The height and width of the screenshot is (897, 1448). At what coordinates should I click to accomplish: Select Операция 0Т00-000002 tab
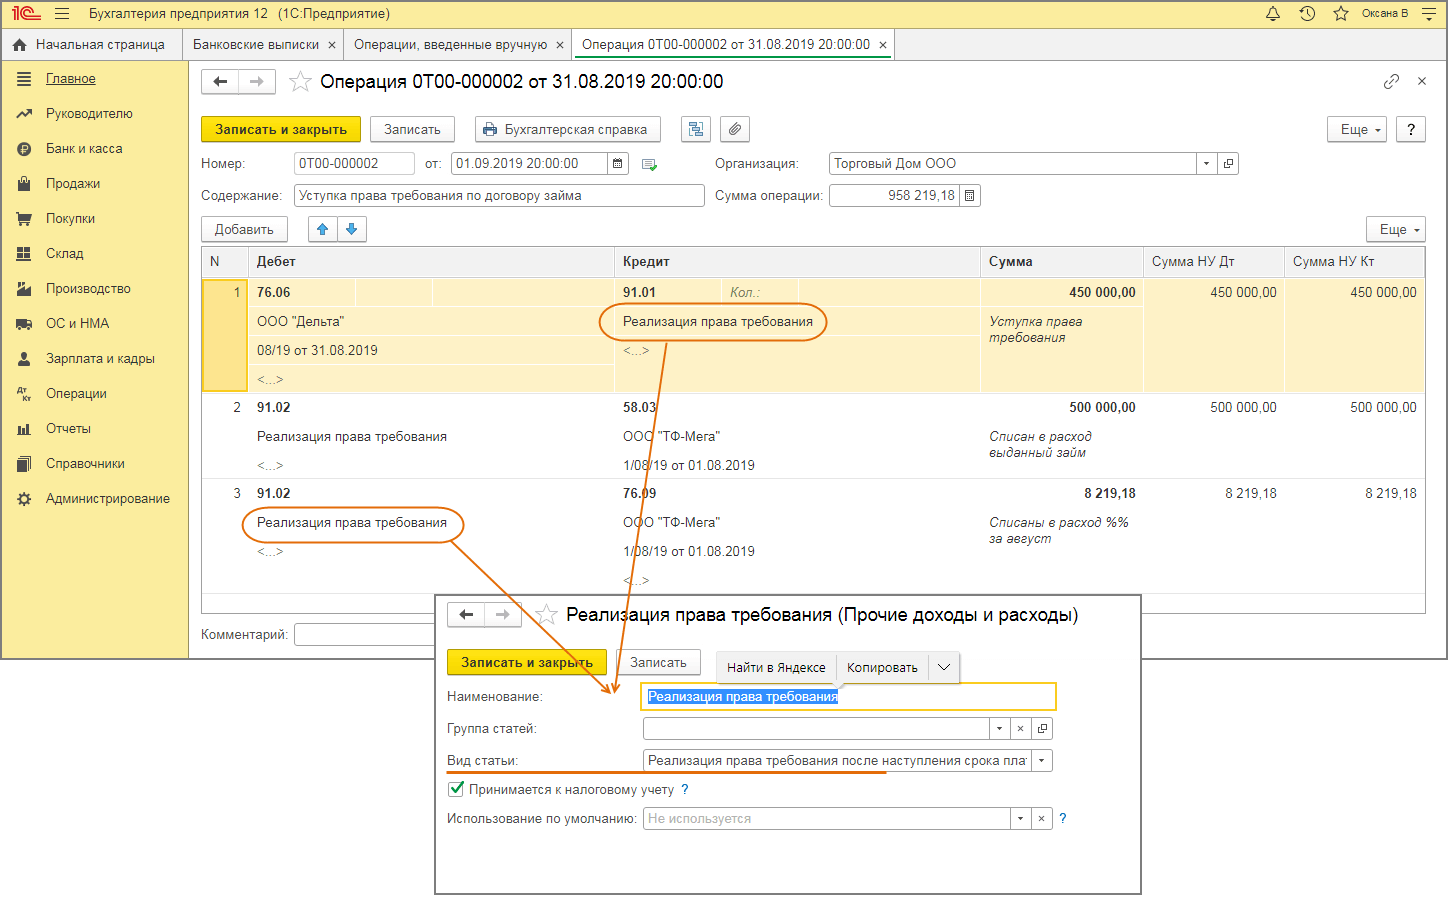[726, 45]
